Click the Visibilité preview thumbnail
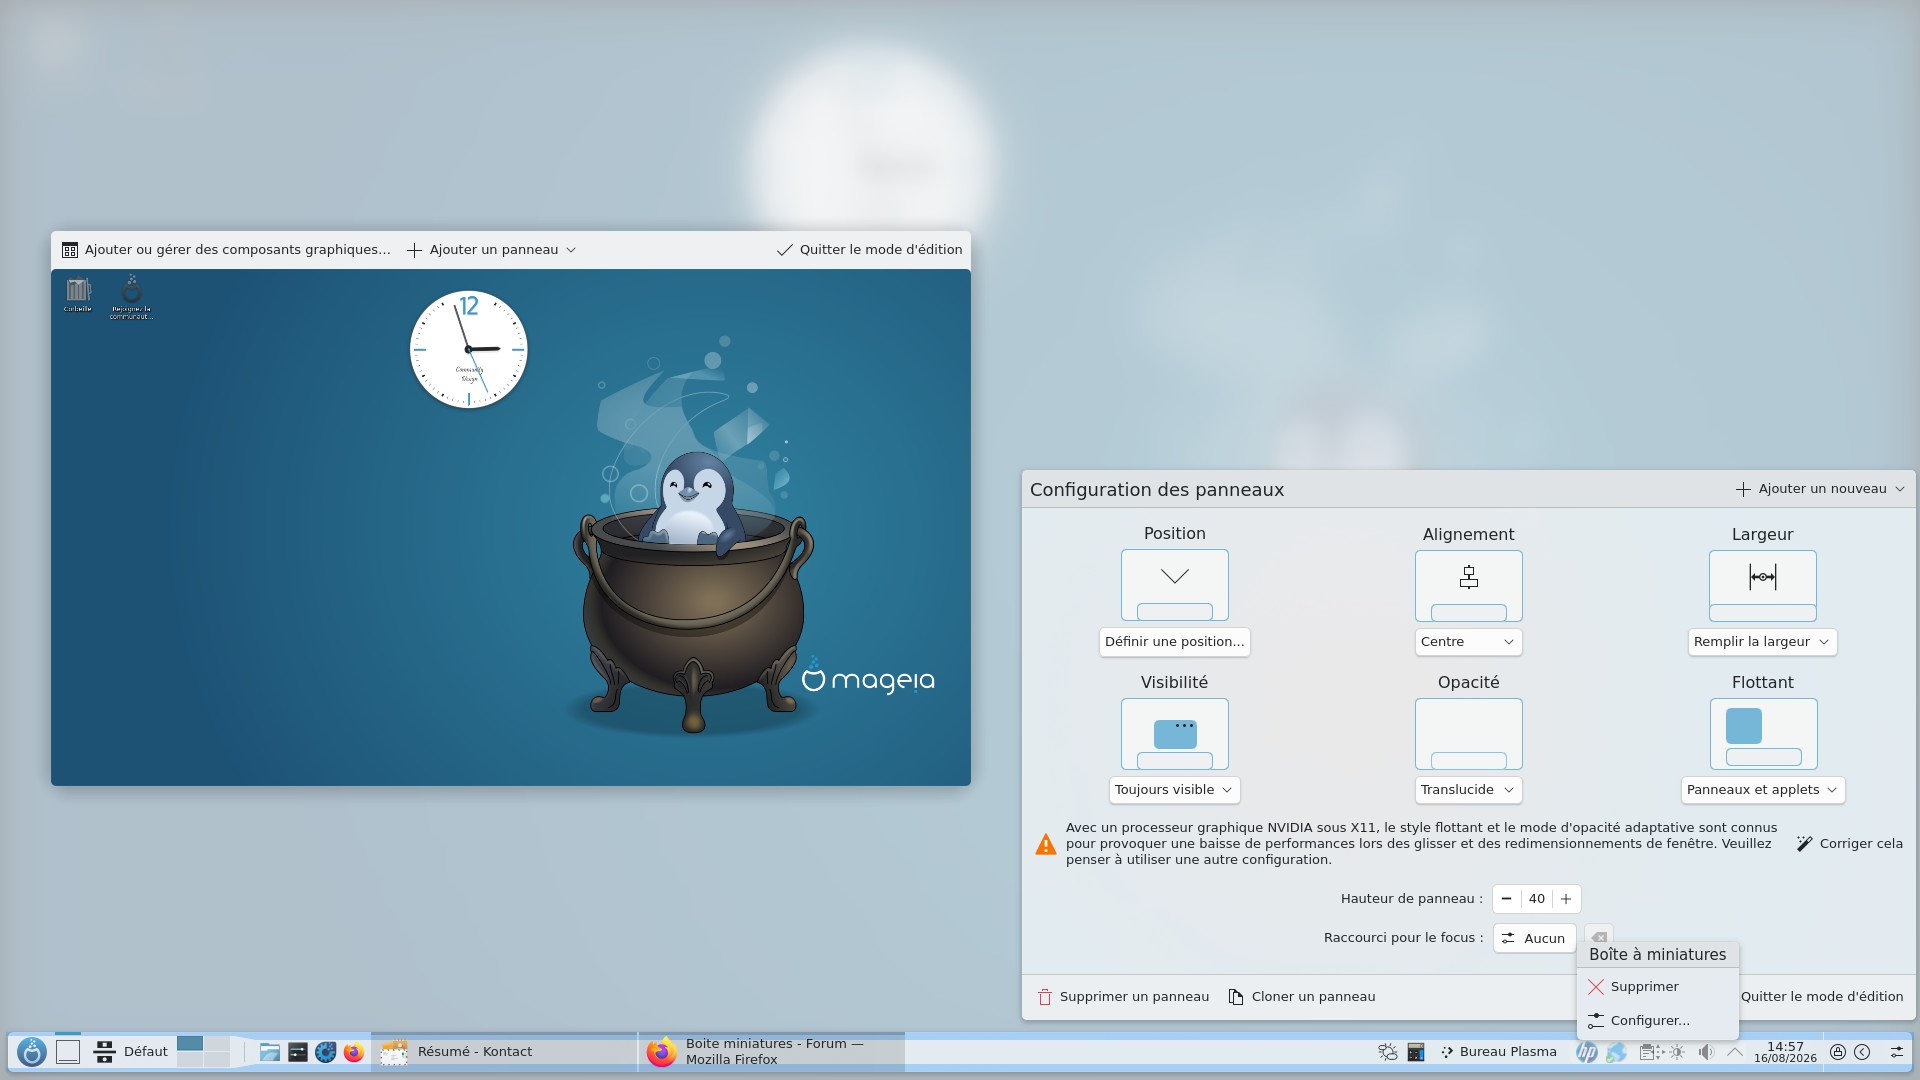The image size is (1920, 1080). [1175, 733]
